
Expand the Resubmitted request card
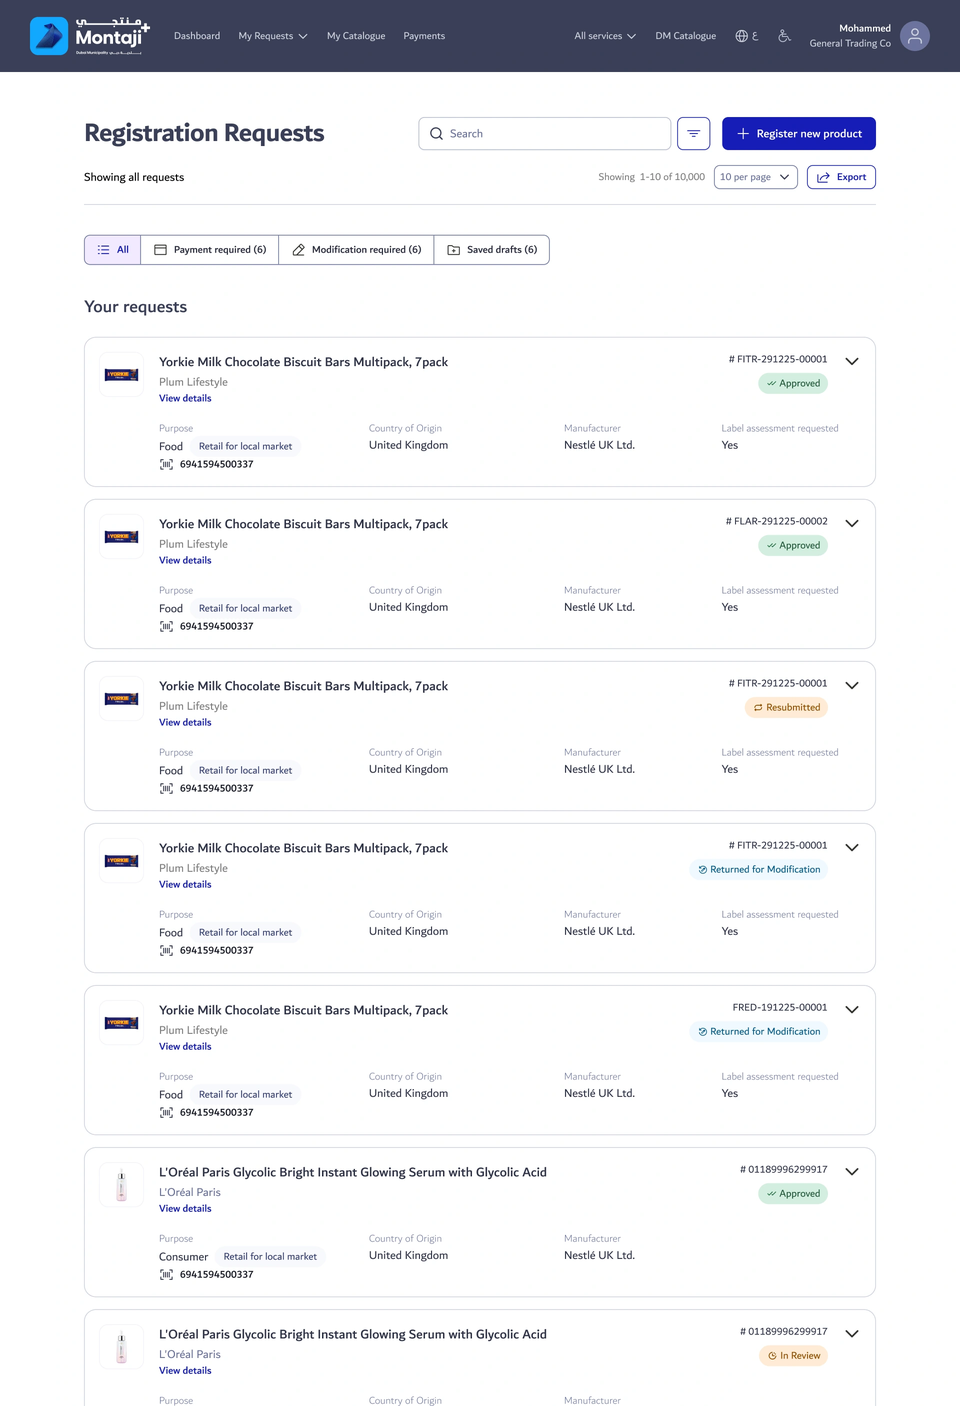852,685
